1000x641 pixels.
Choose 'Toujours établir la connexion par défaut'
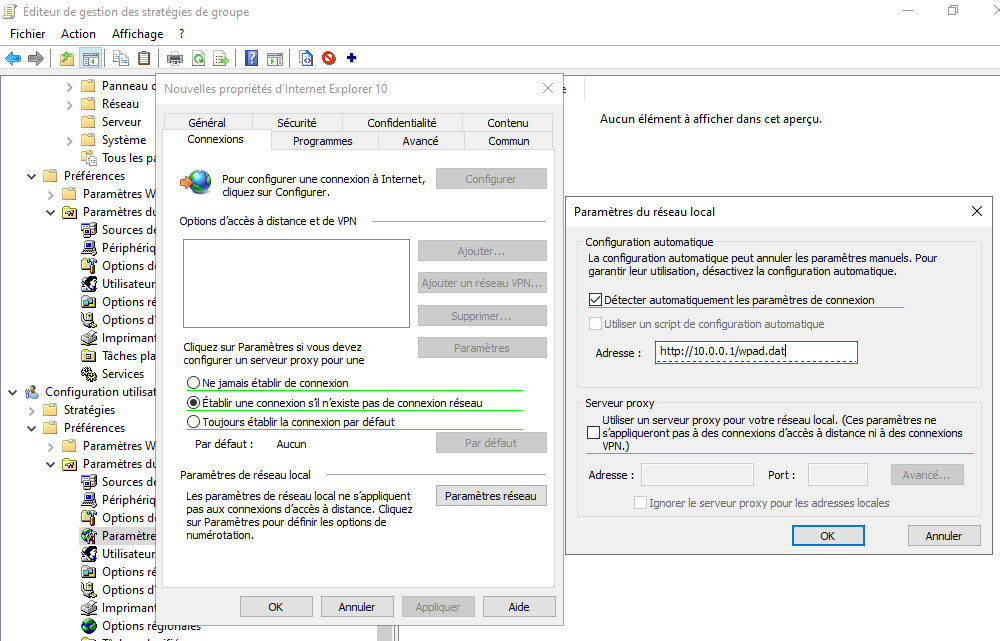tap(194, 422)
